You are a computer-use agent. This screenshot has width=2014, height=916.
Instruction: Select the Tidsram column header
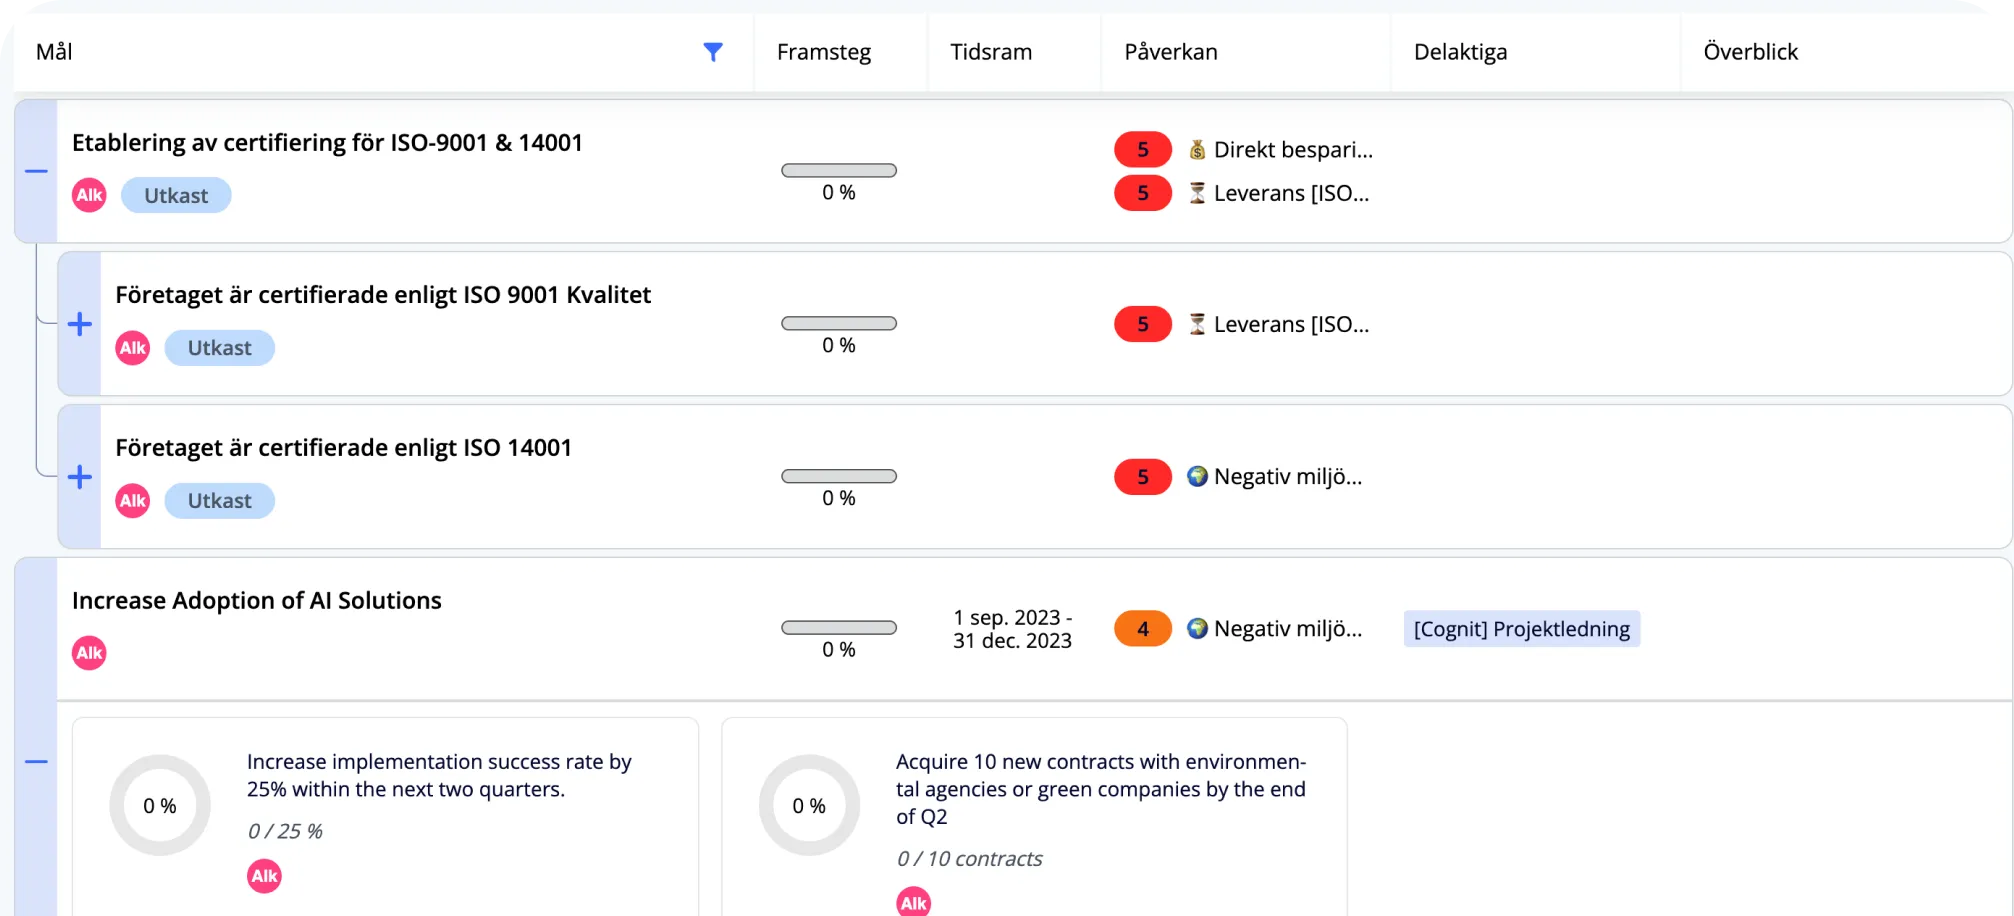991,52
